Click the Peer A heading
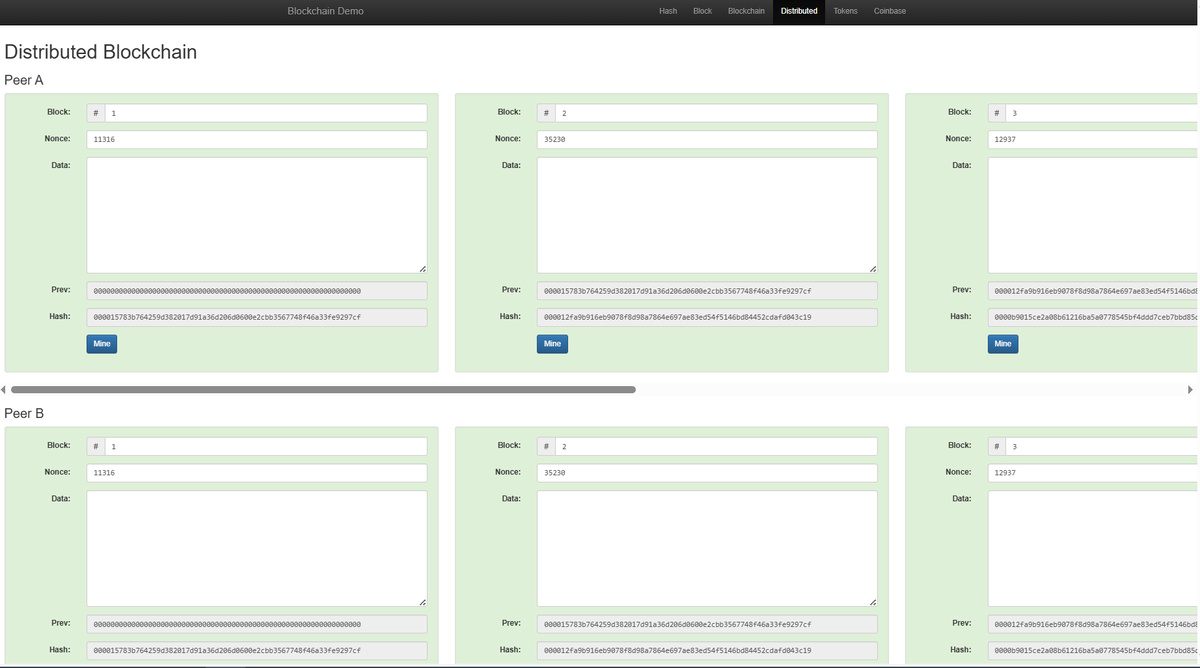 click(x=24, y=80)
